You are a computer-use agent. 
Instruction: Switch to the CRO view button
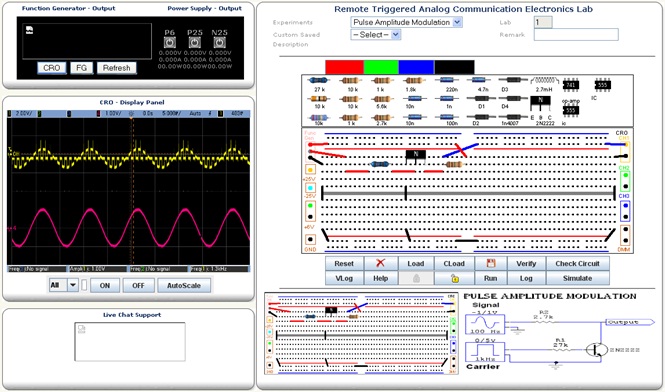click(x=51, y=68)
